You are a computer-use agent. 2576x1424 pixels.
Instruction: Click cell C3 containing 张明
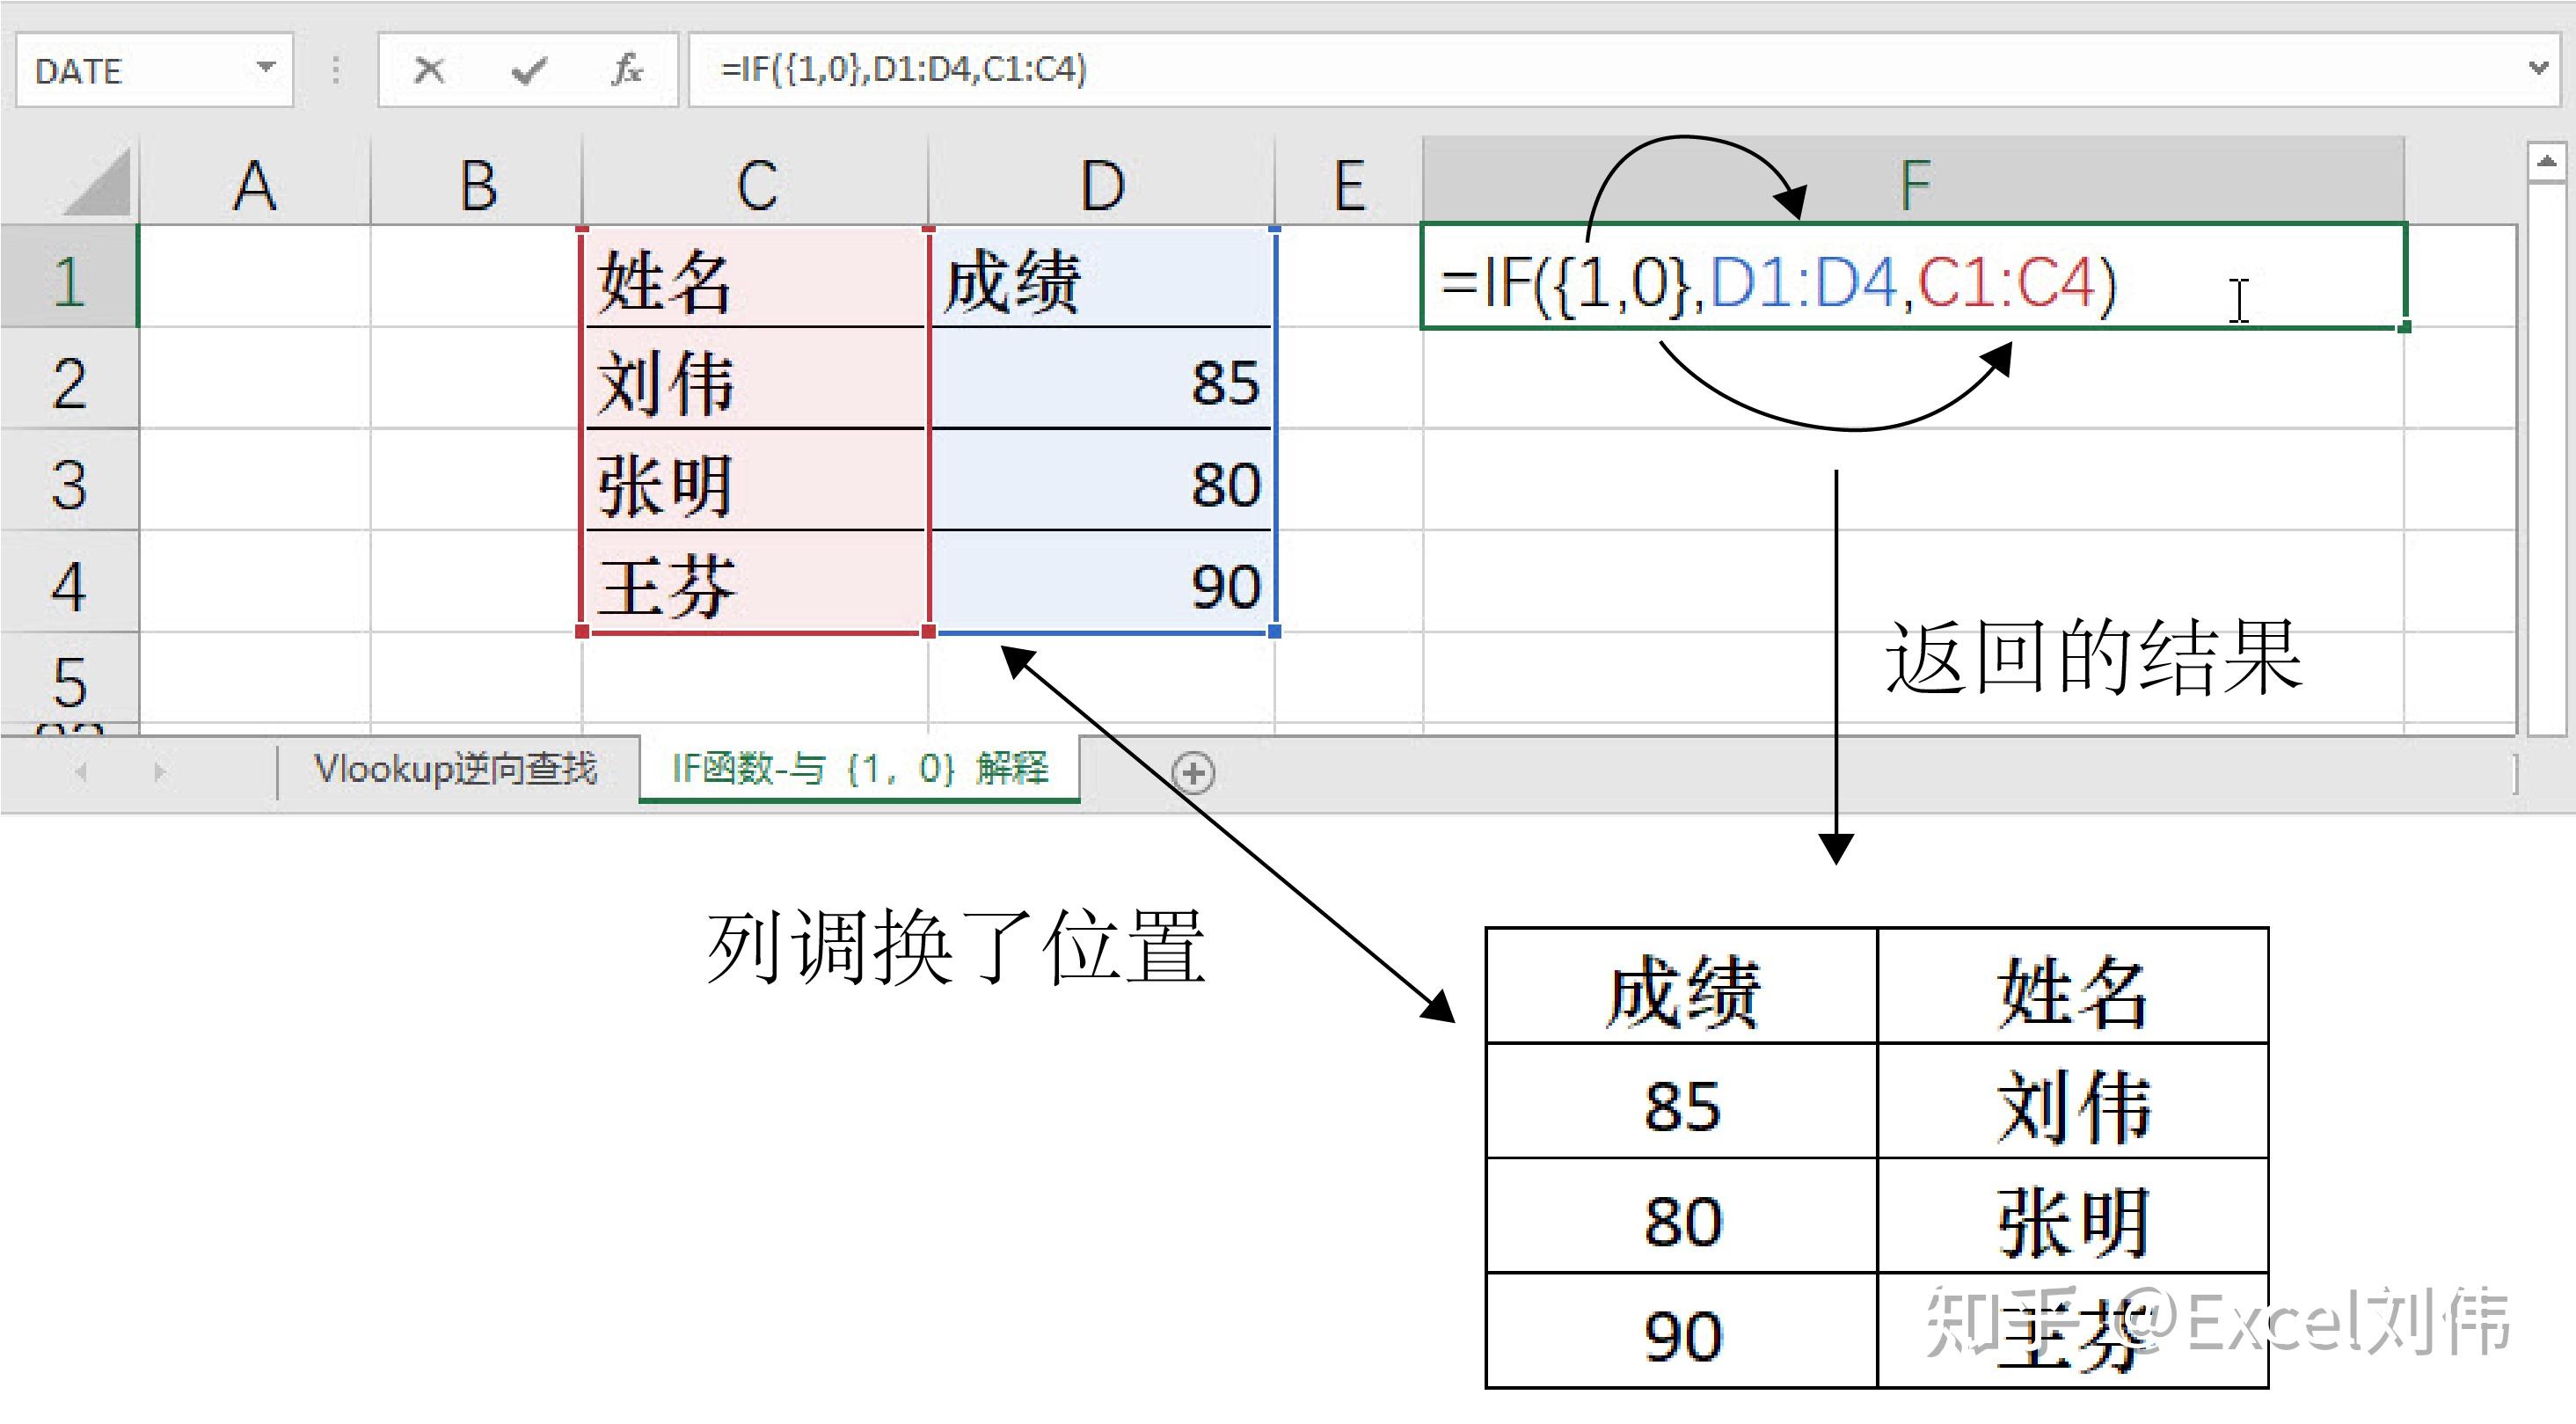click(756, 482)
